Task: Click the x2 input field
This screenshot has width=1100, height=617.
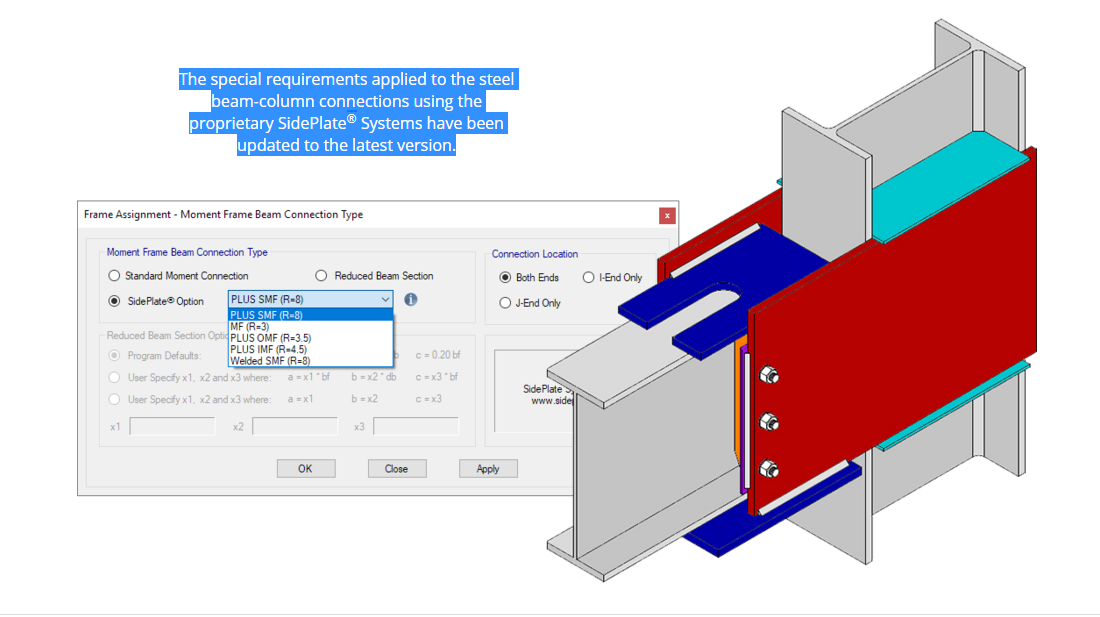Action: pyautogui.click(x=295, y=426)
